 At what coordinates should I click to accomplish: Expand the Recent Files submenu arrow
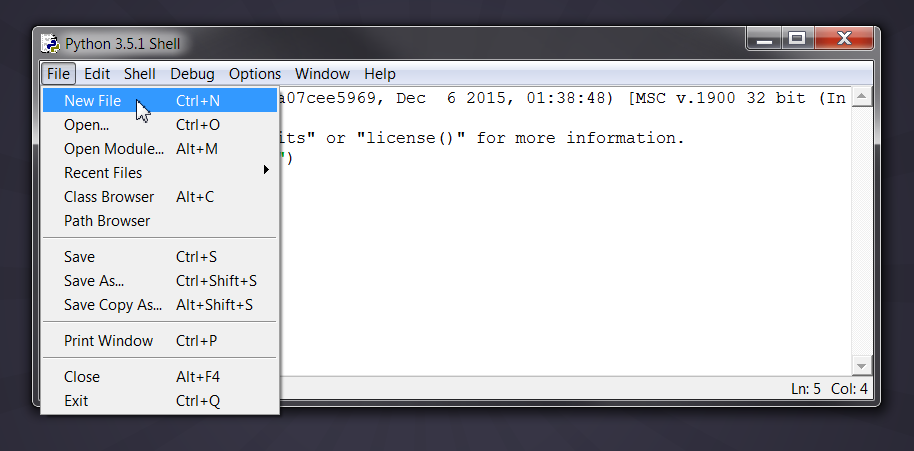[266, 170]
